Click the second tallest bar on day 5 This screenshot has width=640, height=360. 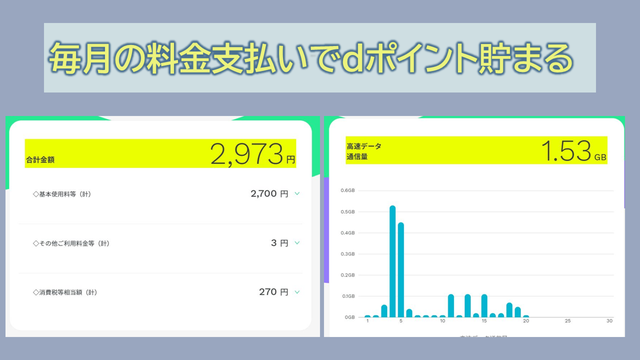point(401,270)
